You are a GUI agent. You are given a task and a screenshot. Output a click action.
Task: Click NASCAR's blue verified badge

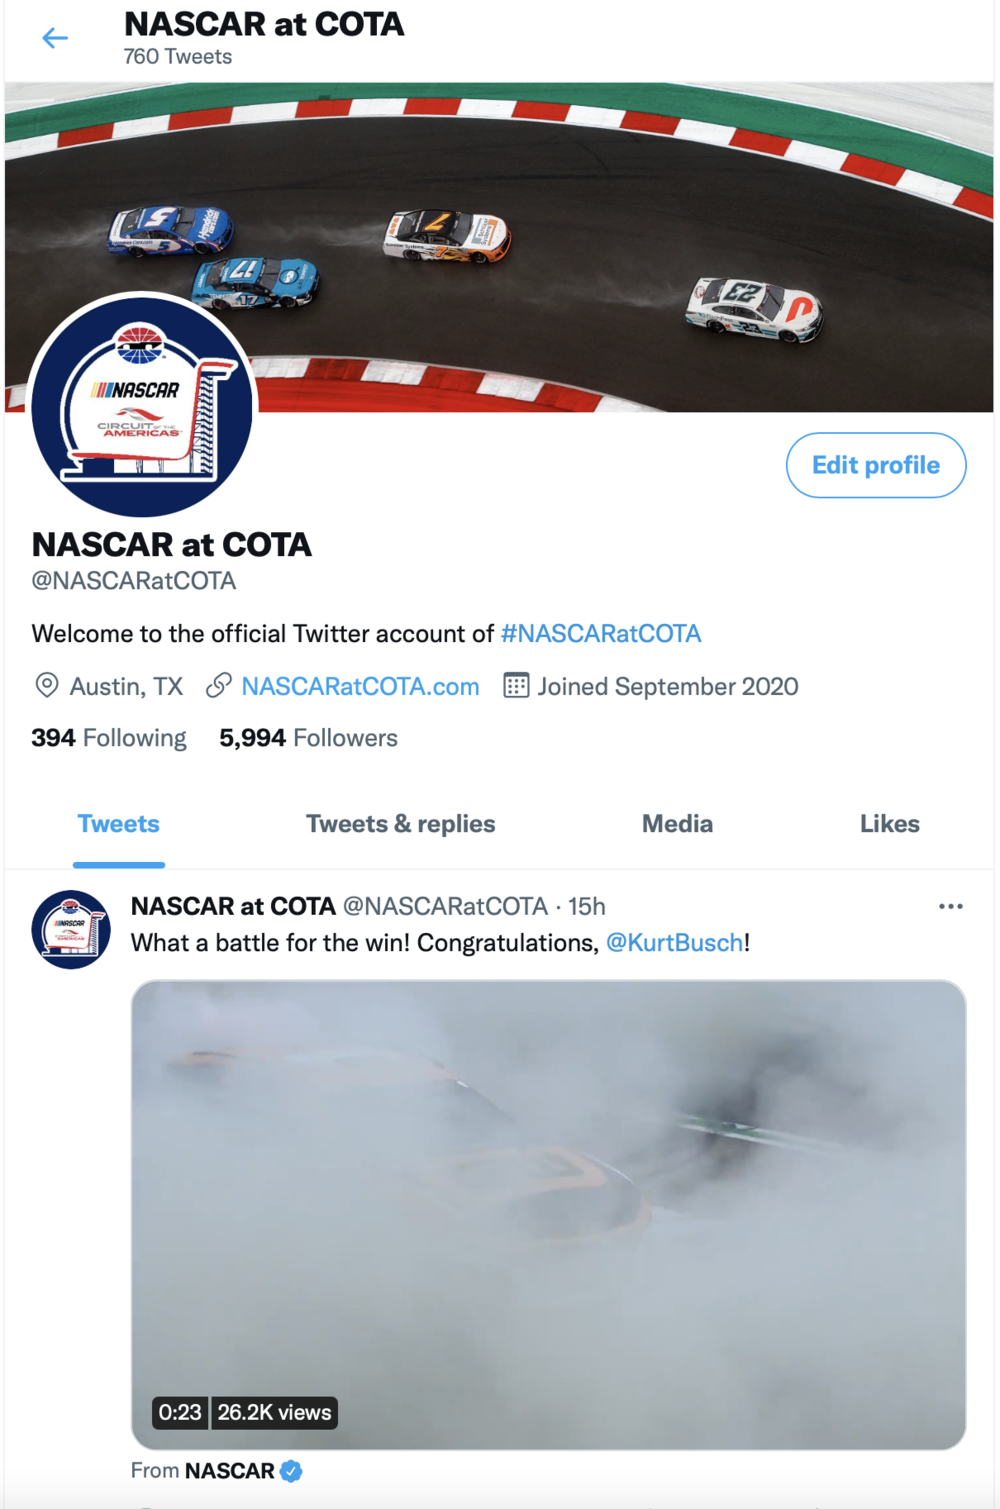pos(291,1471)
